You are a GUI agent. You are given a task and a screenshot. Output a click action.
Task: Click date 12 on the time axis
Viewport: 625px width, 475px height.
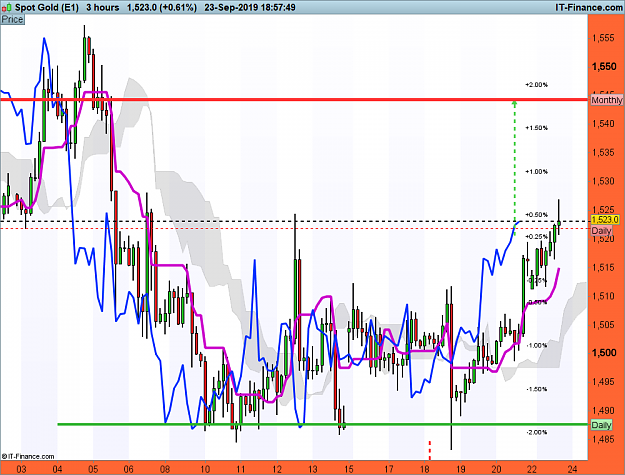click(x=277, y=469)
